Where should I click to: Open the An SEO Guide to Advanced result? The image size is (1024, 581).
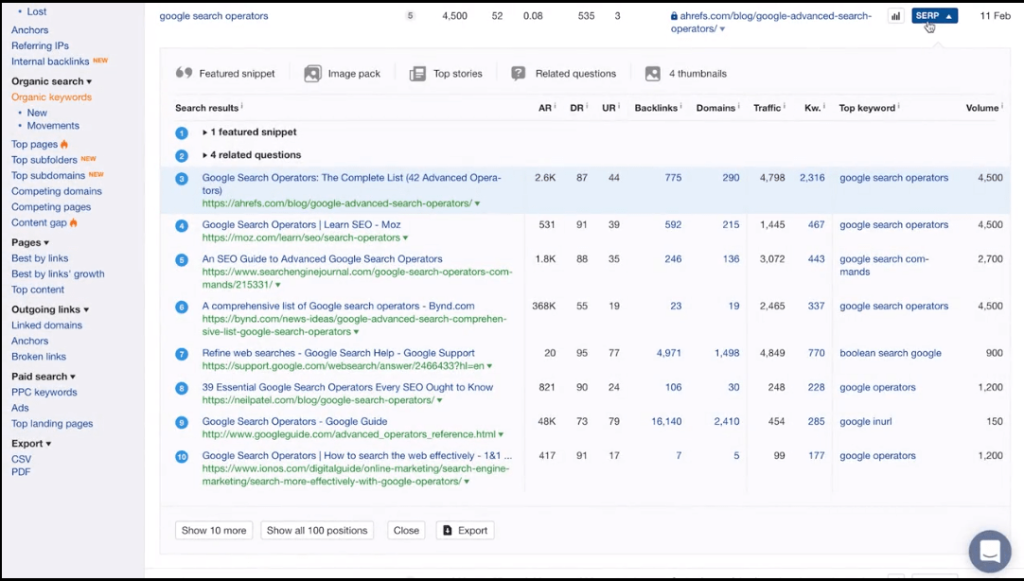click(322, 259)
